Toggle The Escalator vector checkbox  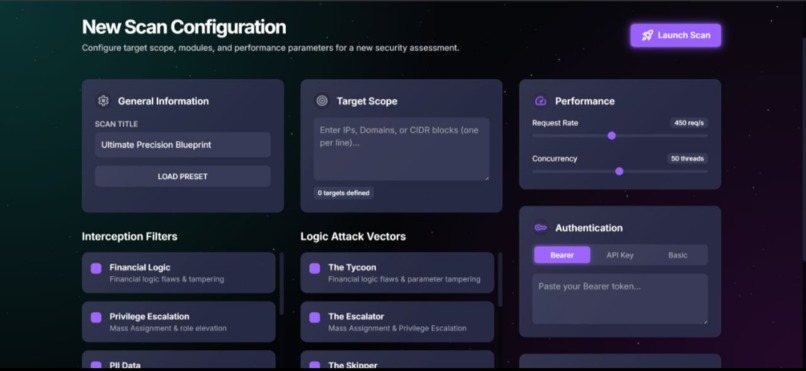315,318
